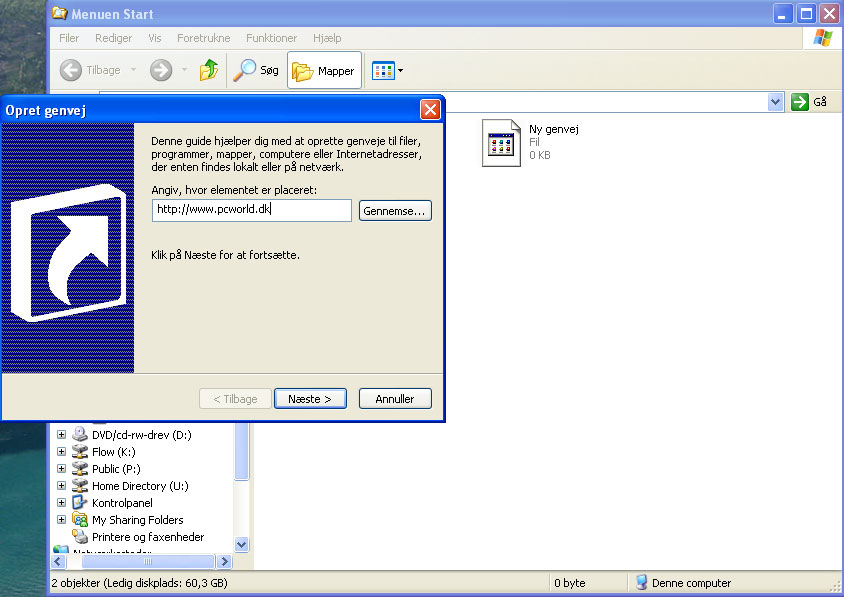The image size is (844, 597).
Task: Expand the Home Directory (U:) node
Action: pyautogui.click(x=61, y=486)
